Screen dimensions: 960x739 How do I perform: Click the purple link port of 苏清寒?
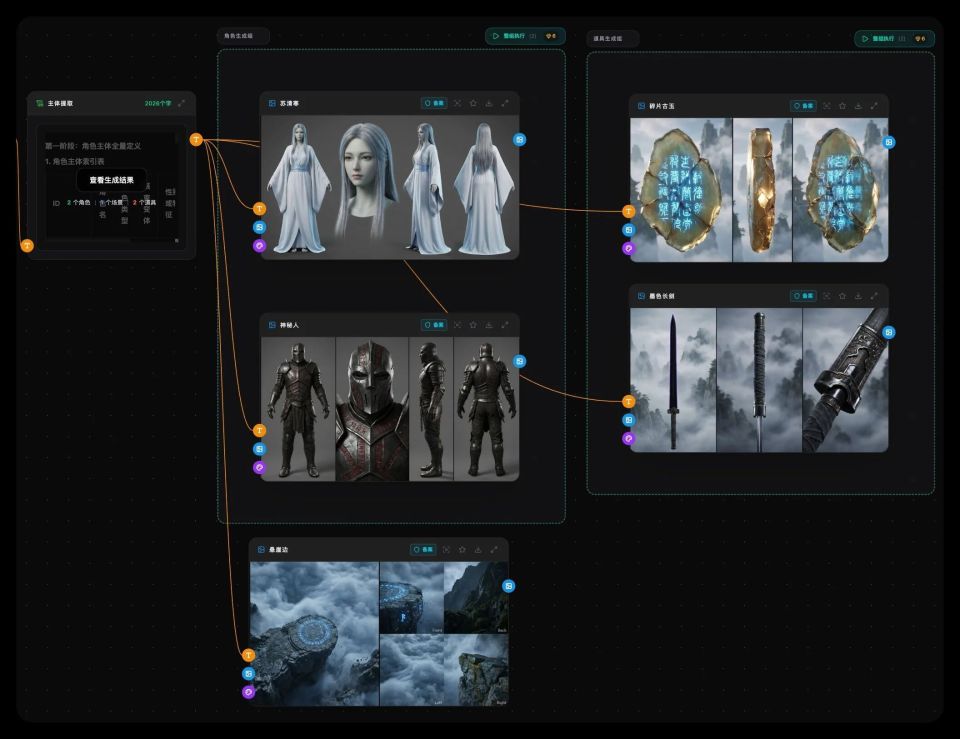pos(260,246)
